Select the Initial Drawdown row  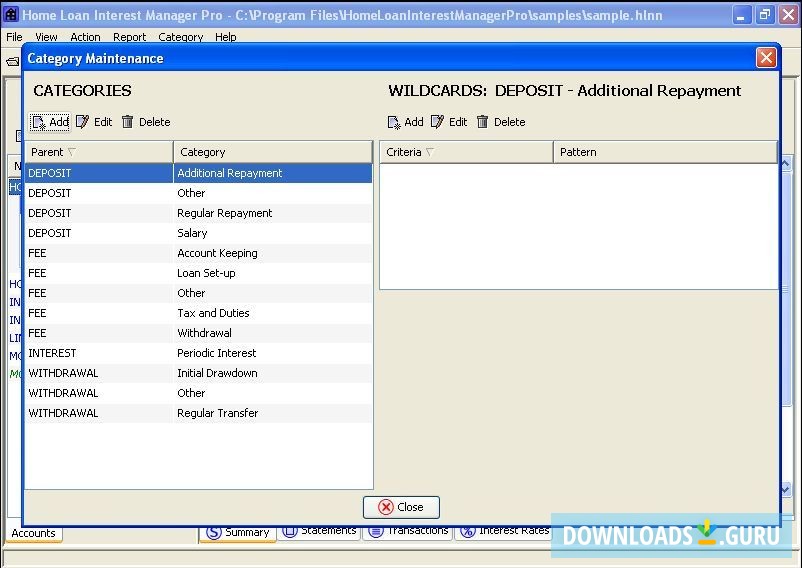(x=198, y=373)
